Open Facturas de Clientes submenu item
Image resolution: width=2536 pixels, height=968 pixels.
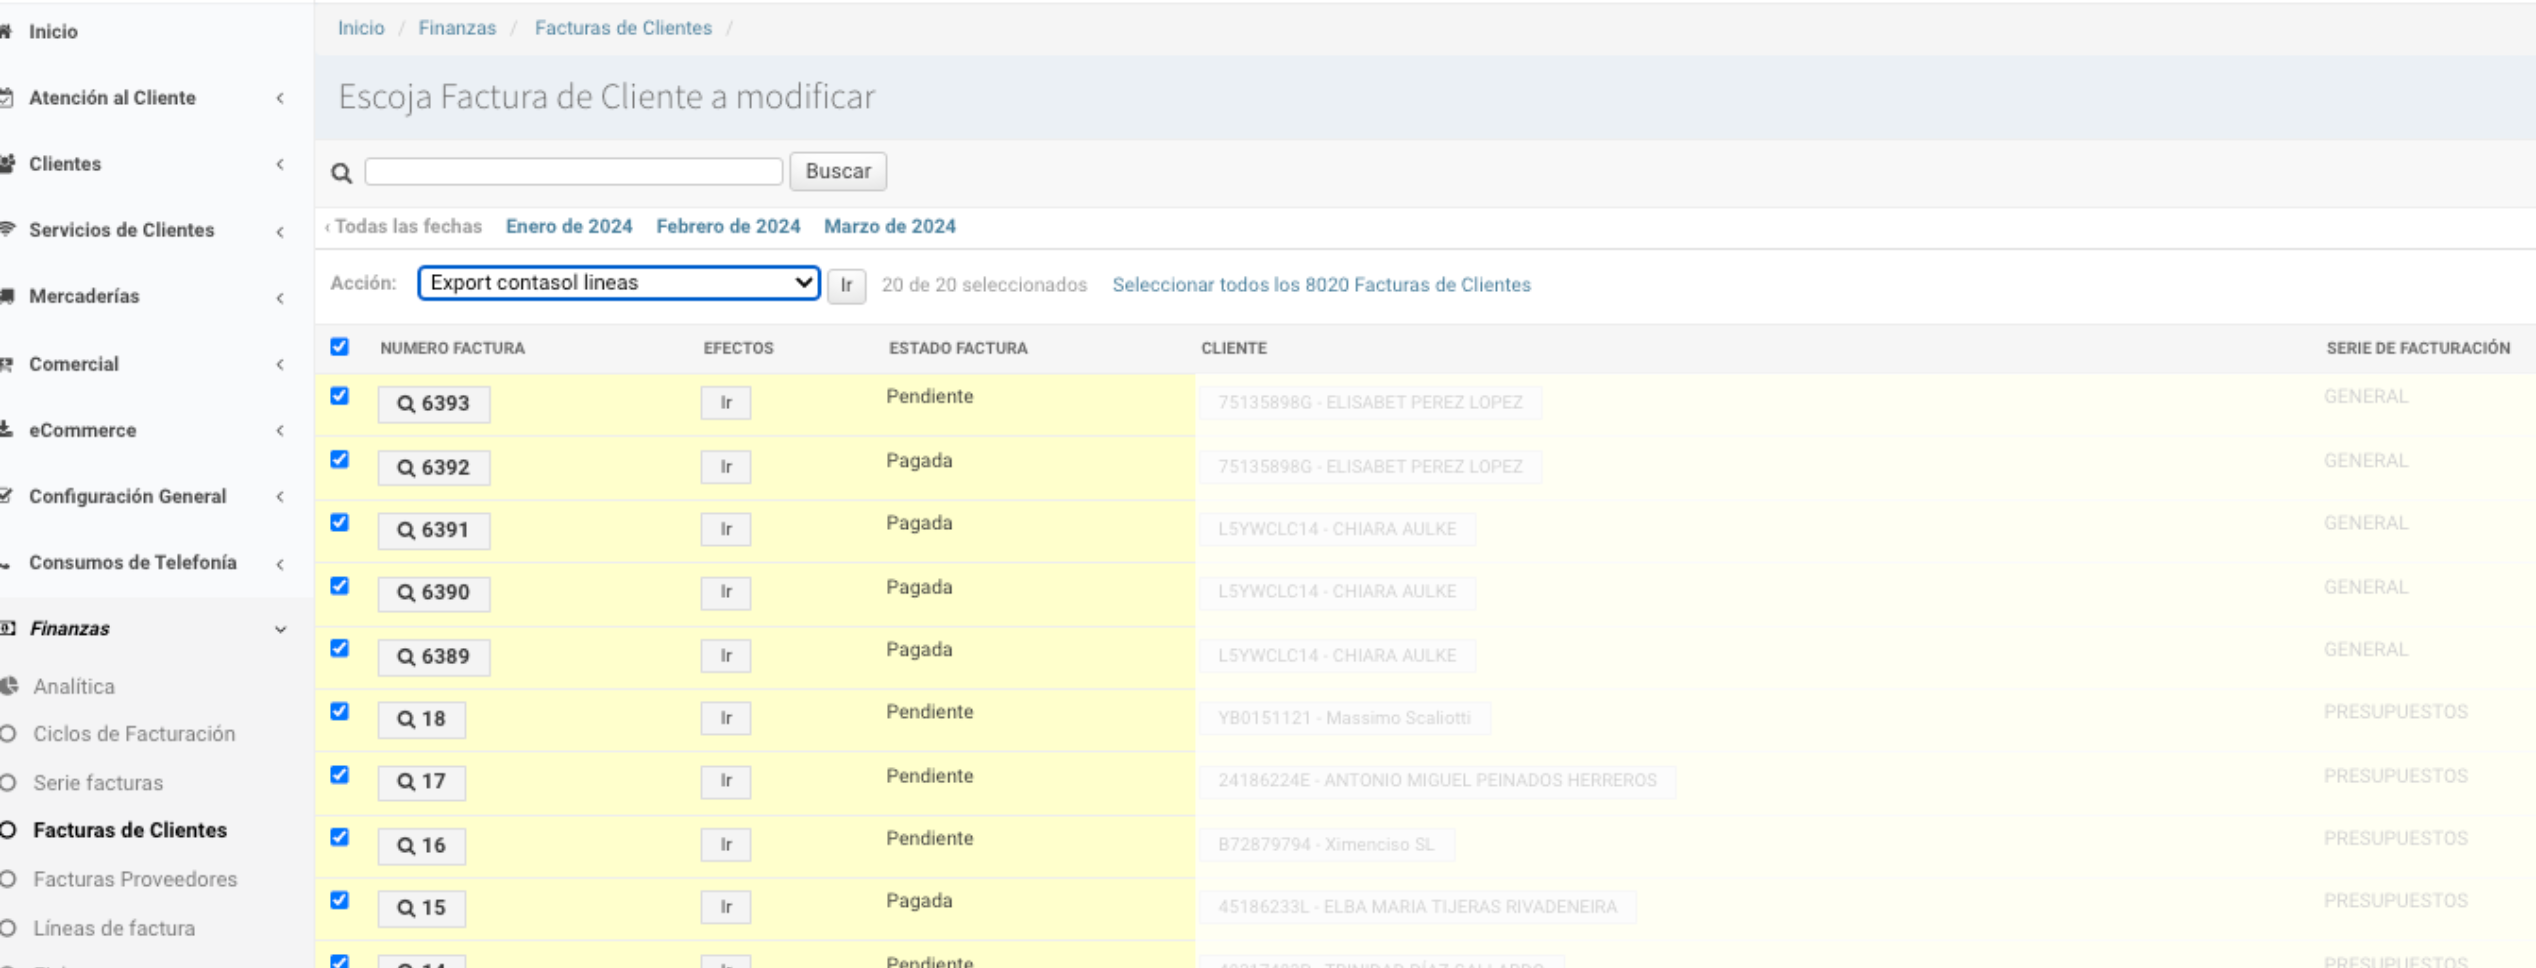click(x=130, y=830)
